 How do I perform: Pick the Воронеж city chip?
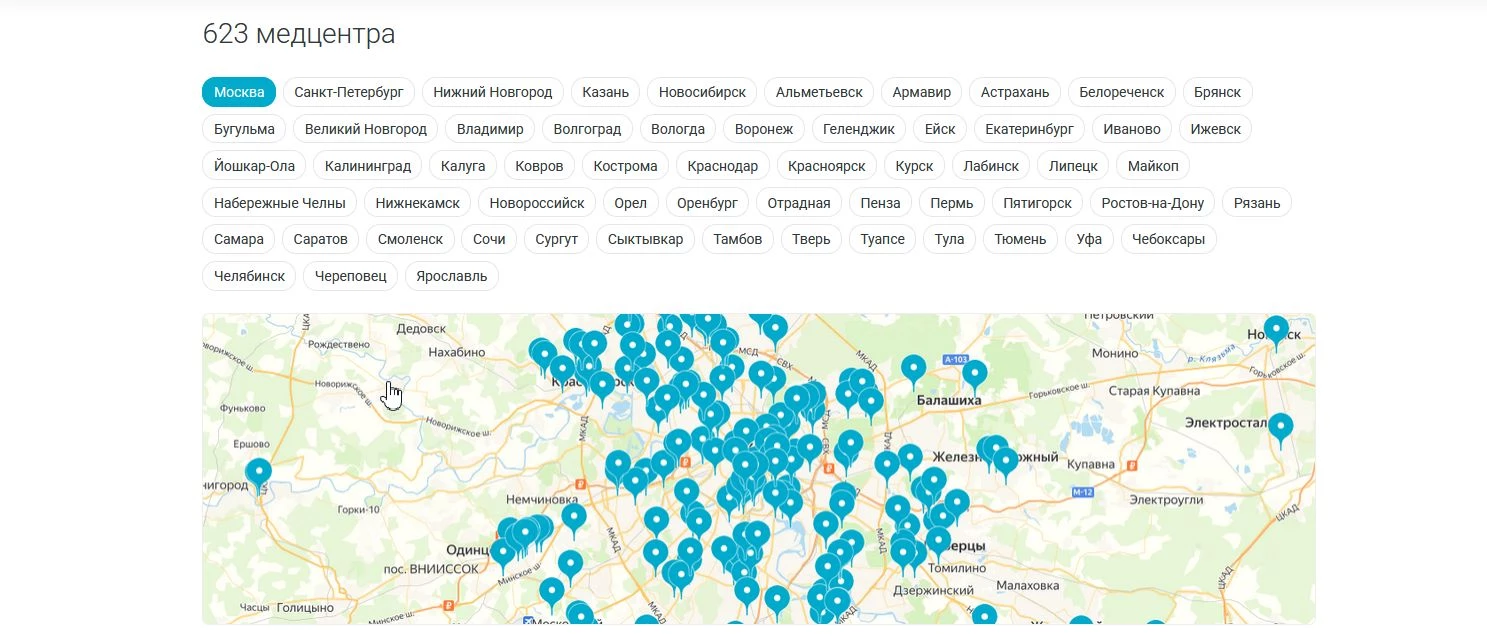(x=764, y=129)
